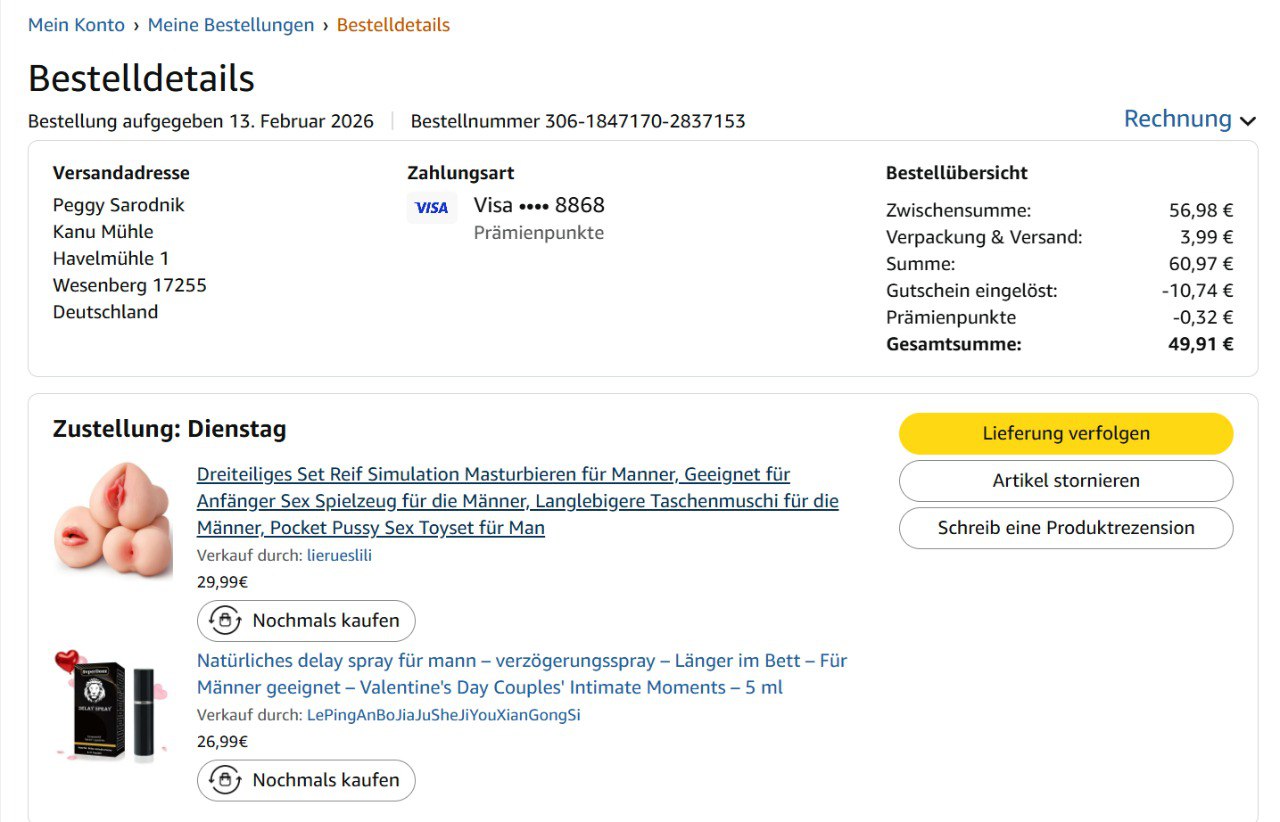Click the Visa card logo icon
This screenshot has width=1280, height=822.
point(432,208)
